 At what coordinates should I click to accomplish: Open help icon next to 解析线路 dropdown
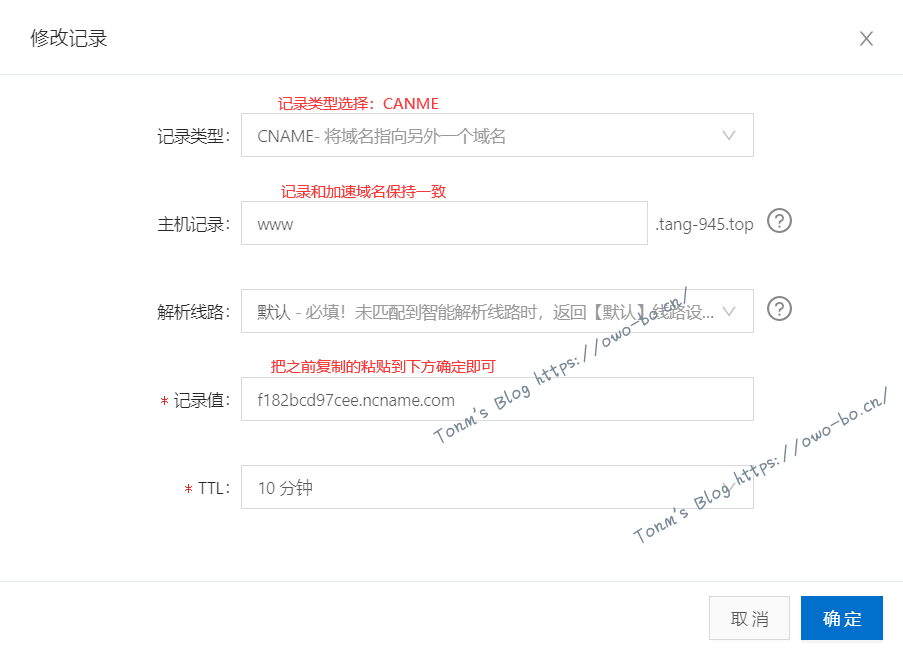click(779, 309)
